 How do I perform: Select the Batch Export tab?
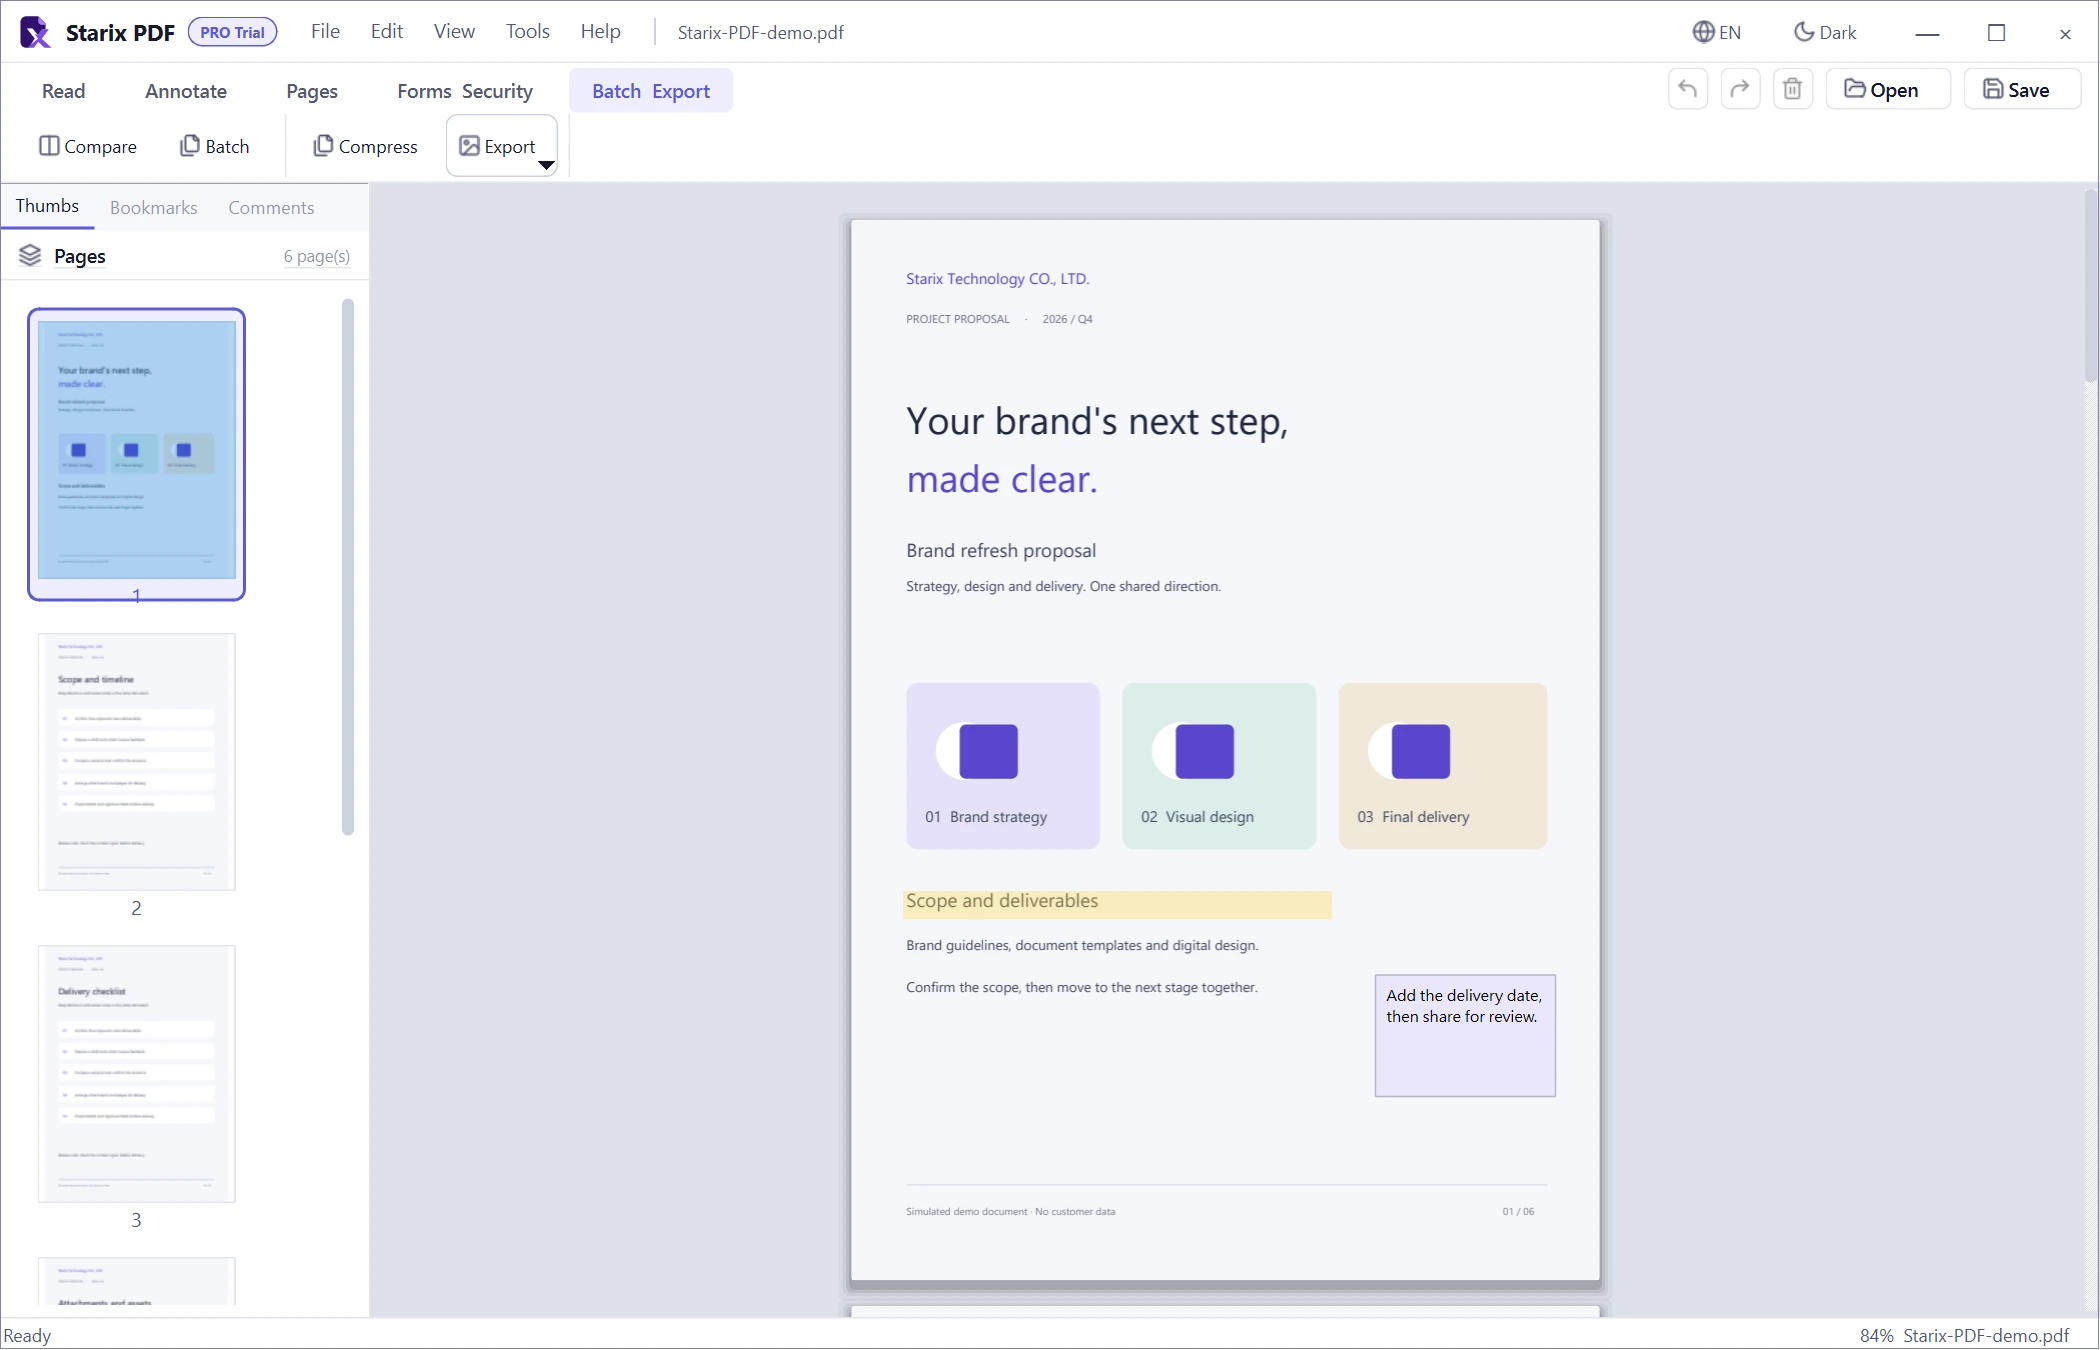point(651,91)
